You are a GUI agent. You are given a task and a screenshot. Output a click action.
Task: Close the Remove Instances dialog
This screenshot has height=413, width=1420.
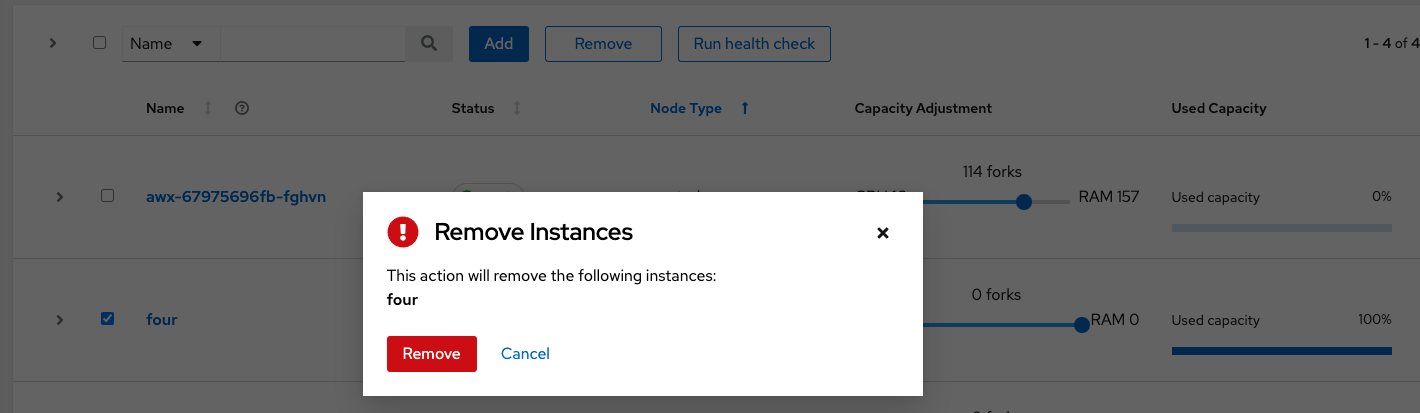point(882,233)
